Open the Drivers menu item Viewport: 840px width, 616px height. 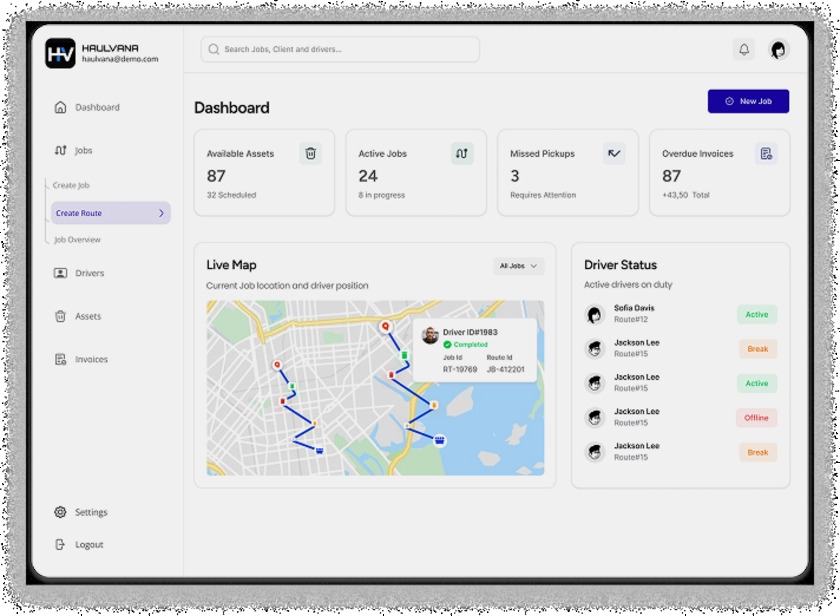click(88, 273)
